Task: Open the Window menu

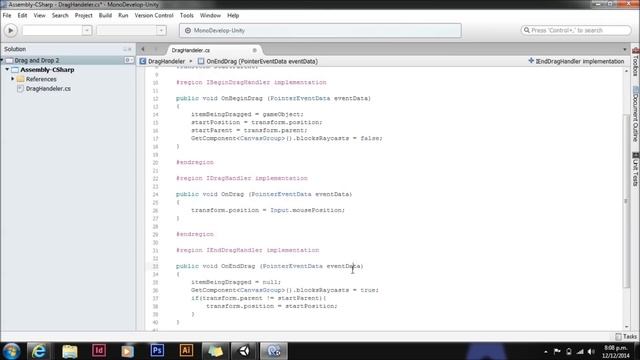Action: 210,16
